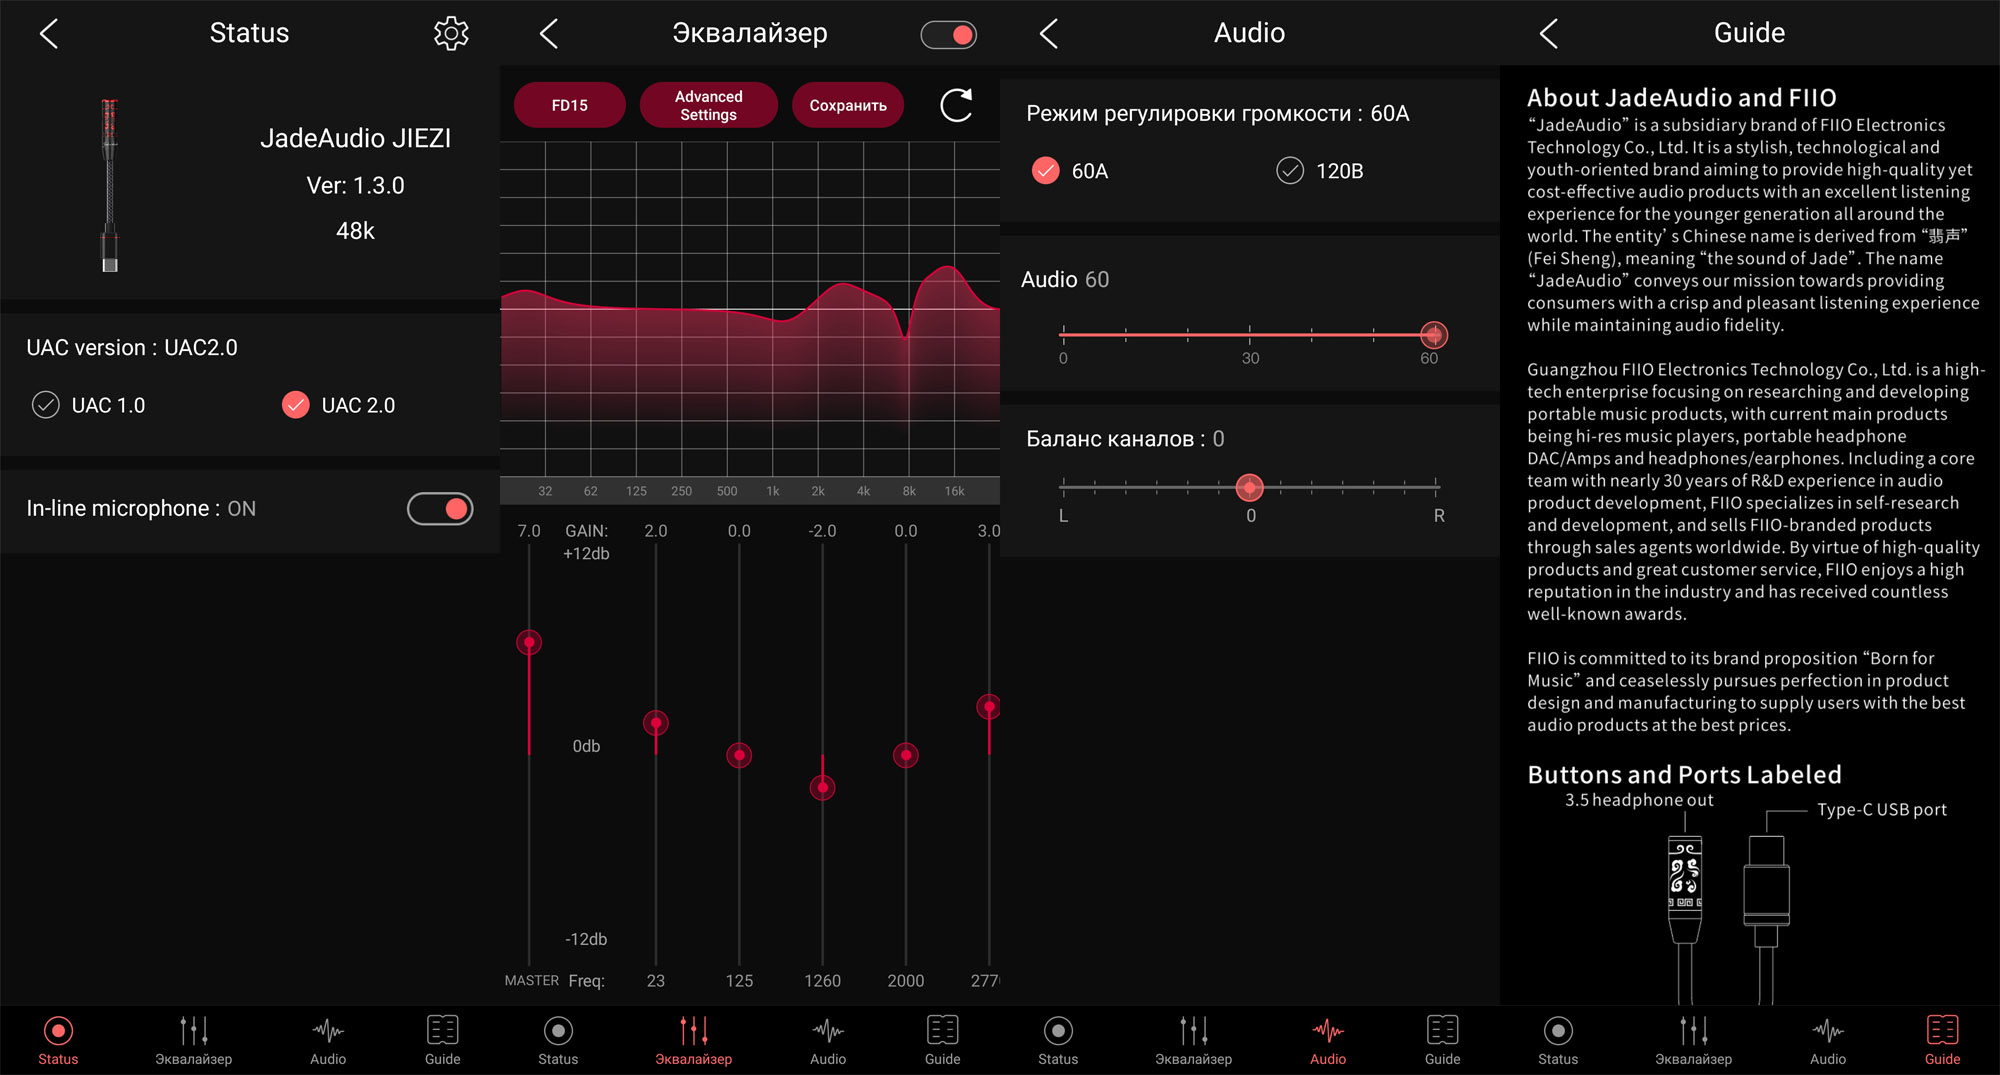Click the Buttons and Ports Labeled heading

pyautogui.click(x=1685, y=775)
